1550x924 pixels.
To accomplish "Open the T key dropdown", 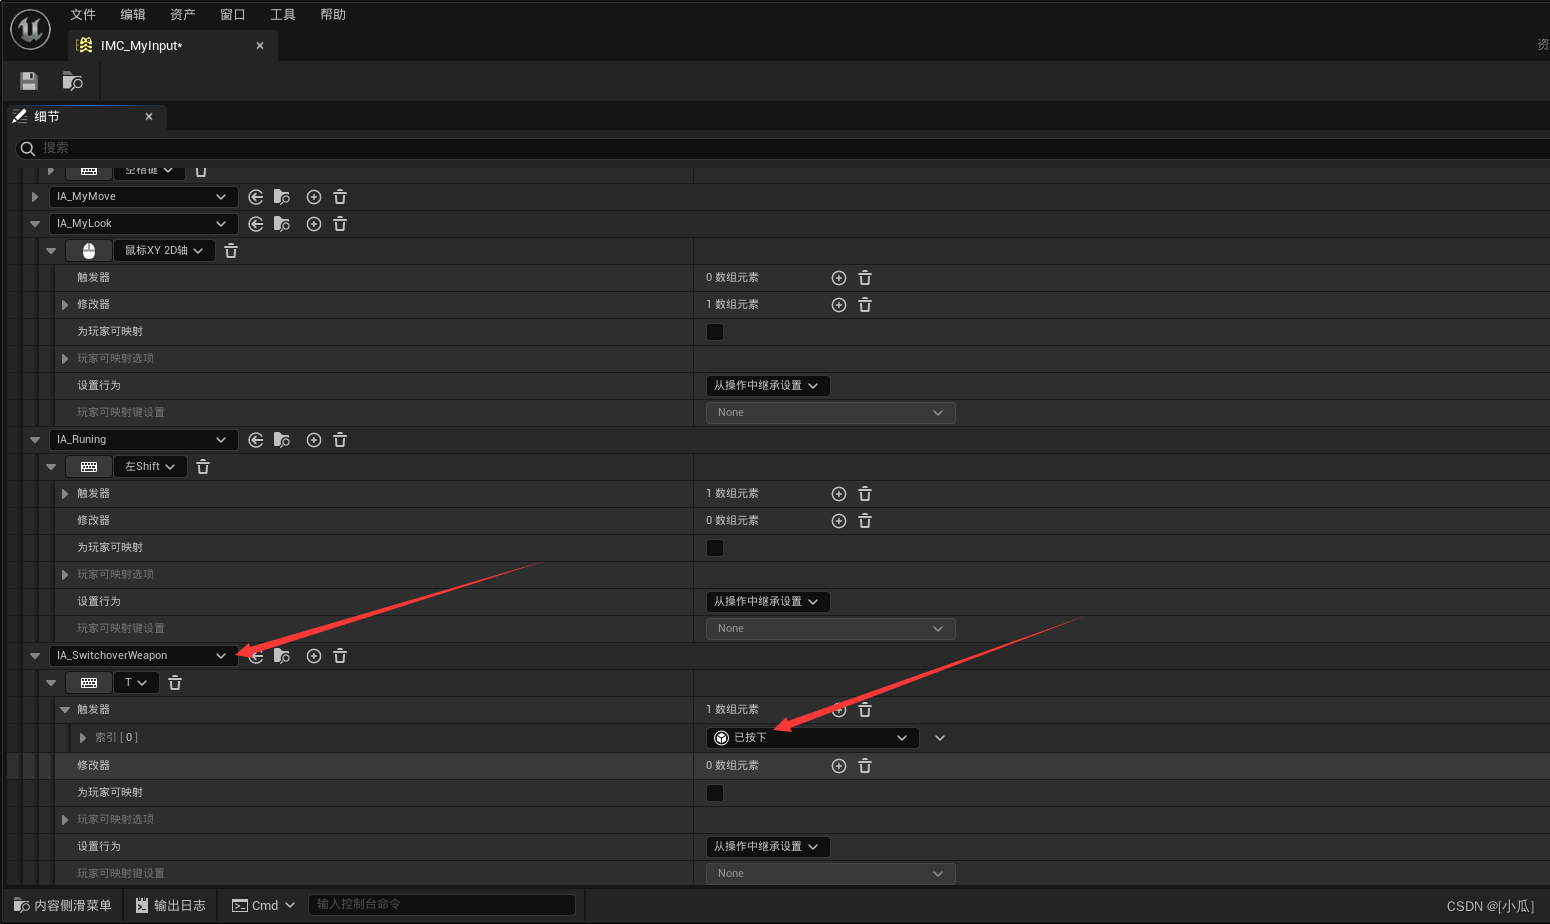I will click(x=136, y=683).
